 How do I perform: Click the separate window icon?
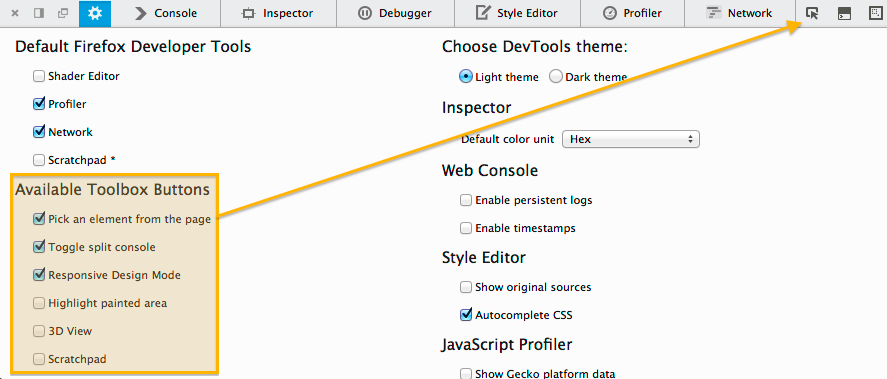coord(63,13)
